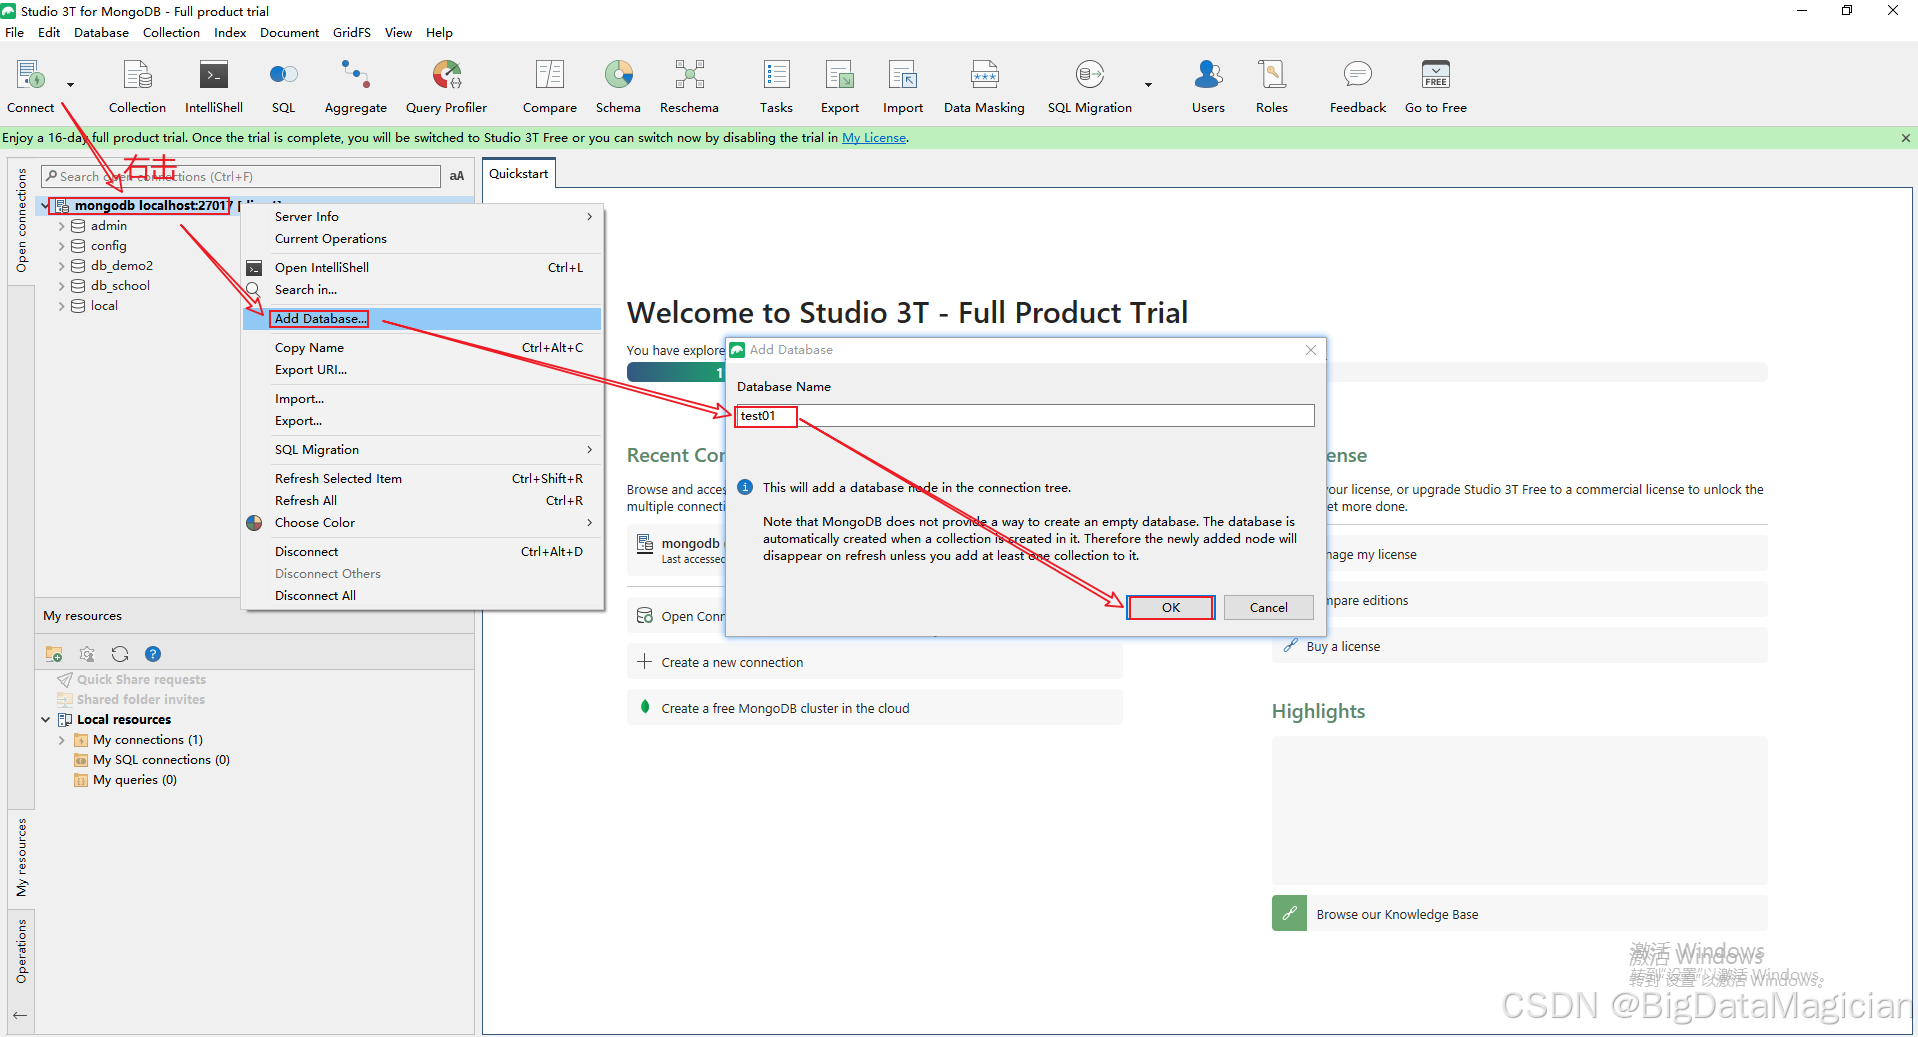Open the Data Masking tool

984,86
